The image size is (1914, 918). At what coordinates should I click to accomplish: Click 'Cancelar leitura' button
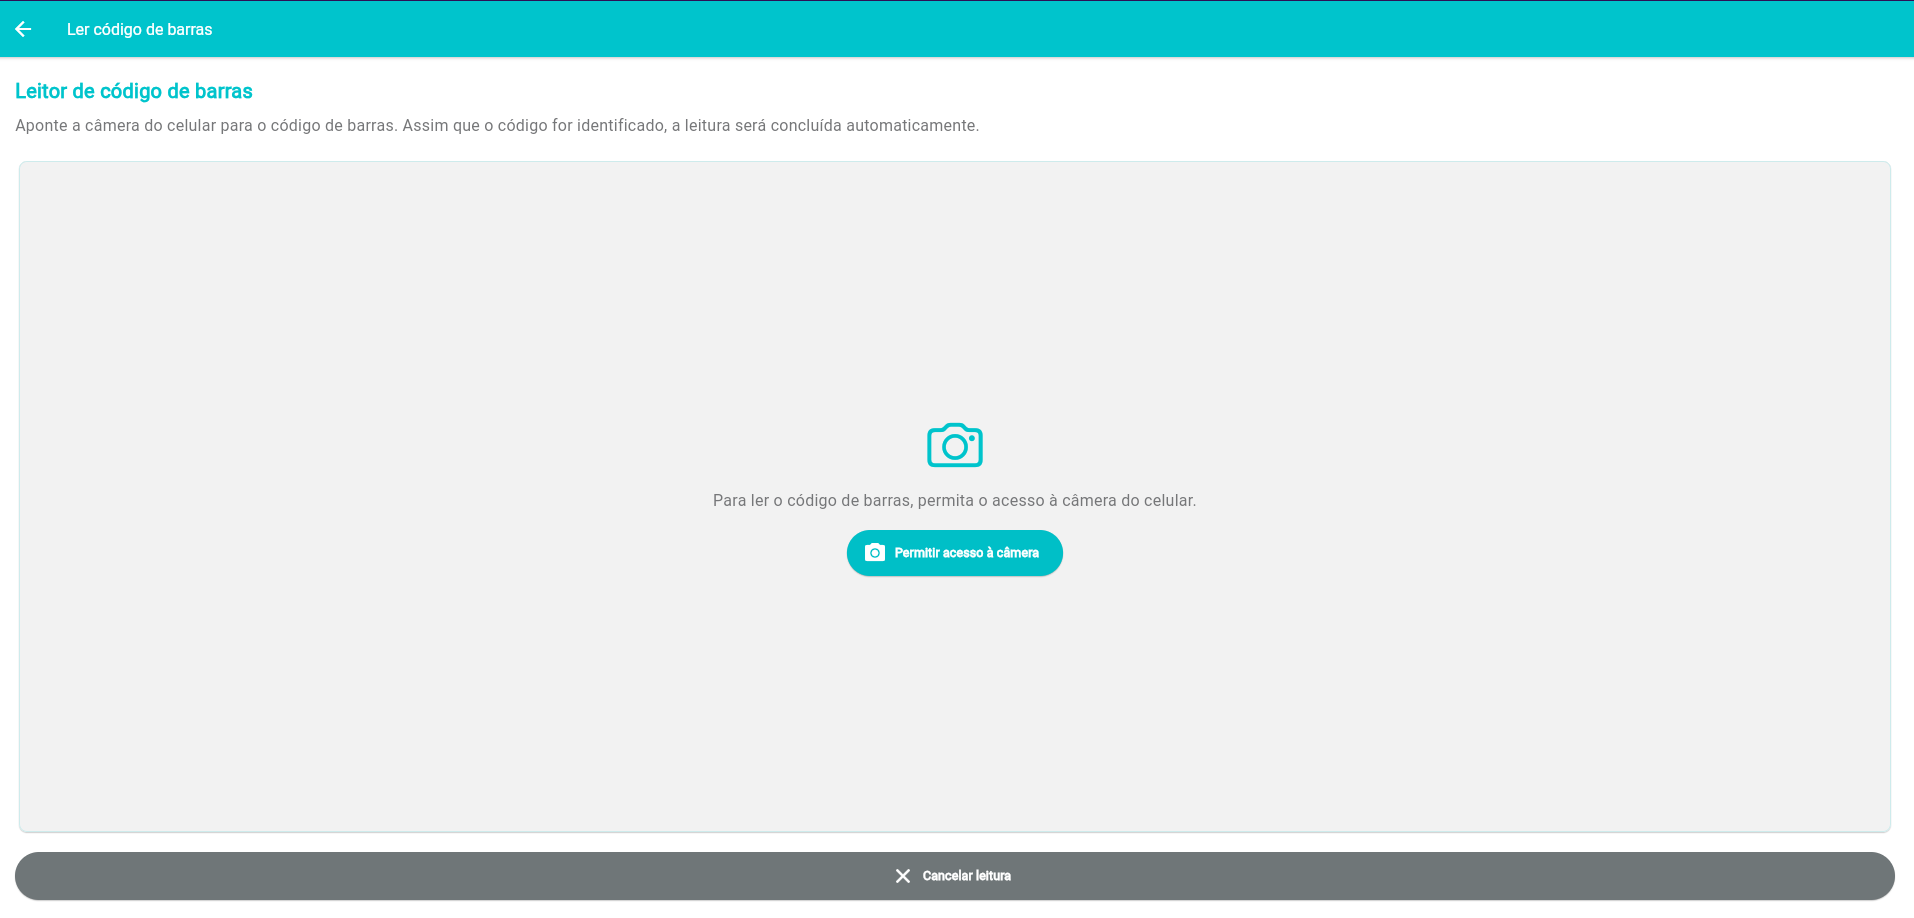[x=955, y=876]
